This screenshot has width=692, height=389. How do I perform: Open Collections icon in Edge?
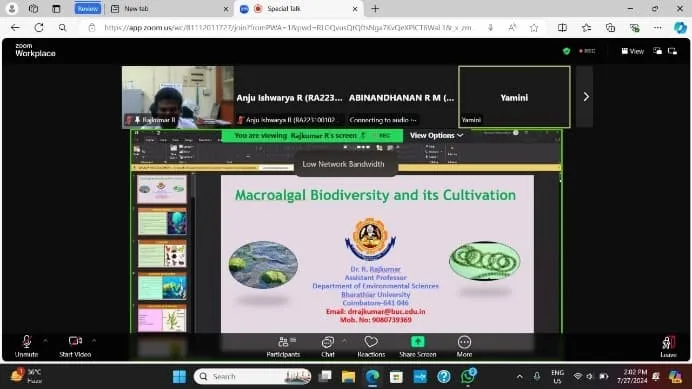click(x=610, y=28)
